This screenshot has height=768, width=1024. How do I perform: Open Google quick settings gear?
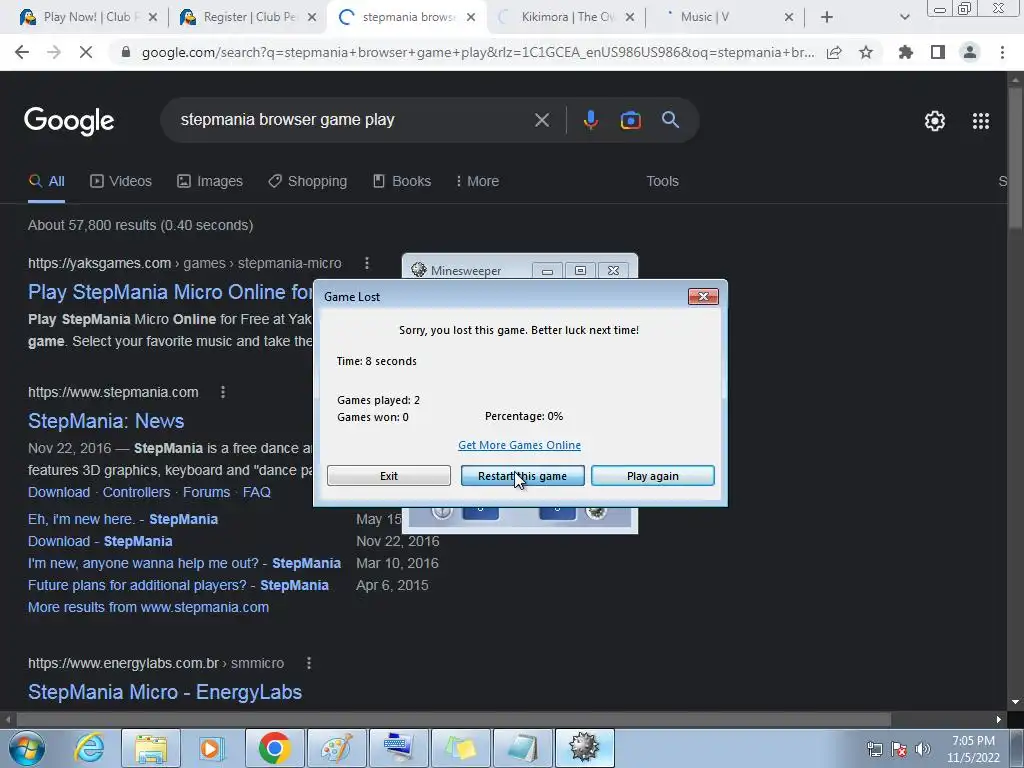(x=935, y=121)
